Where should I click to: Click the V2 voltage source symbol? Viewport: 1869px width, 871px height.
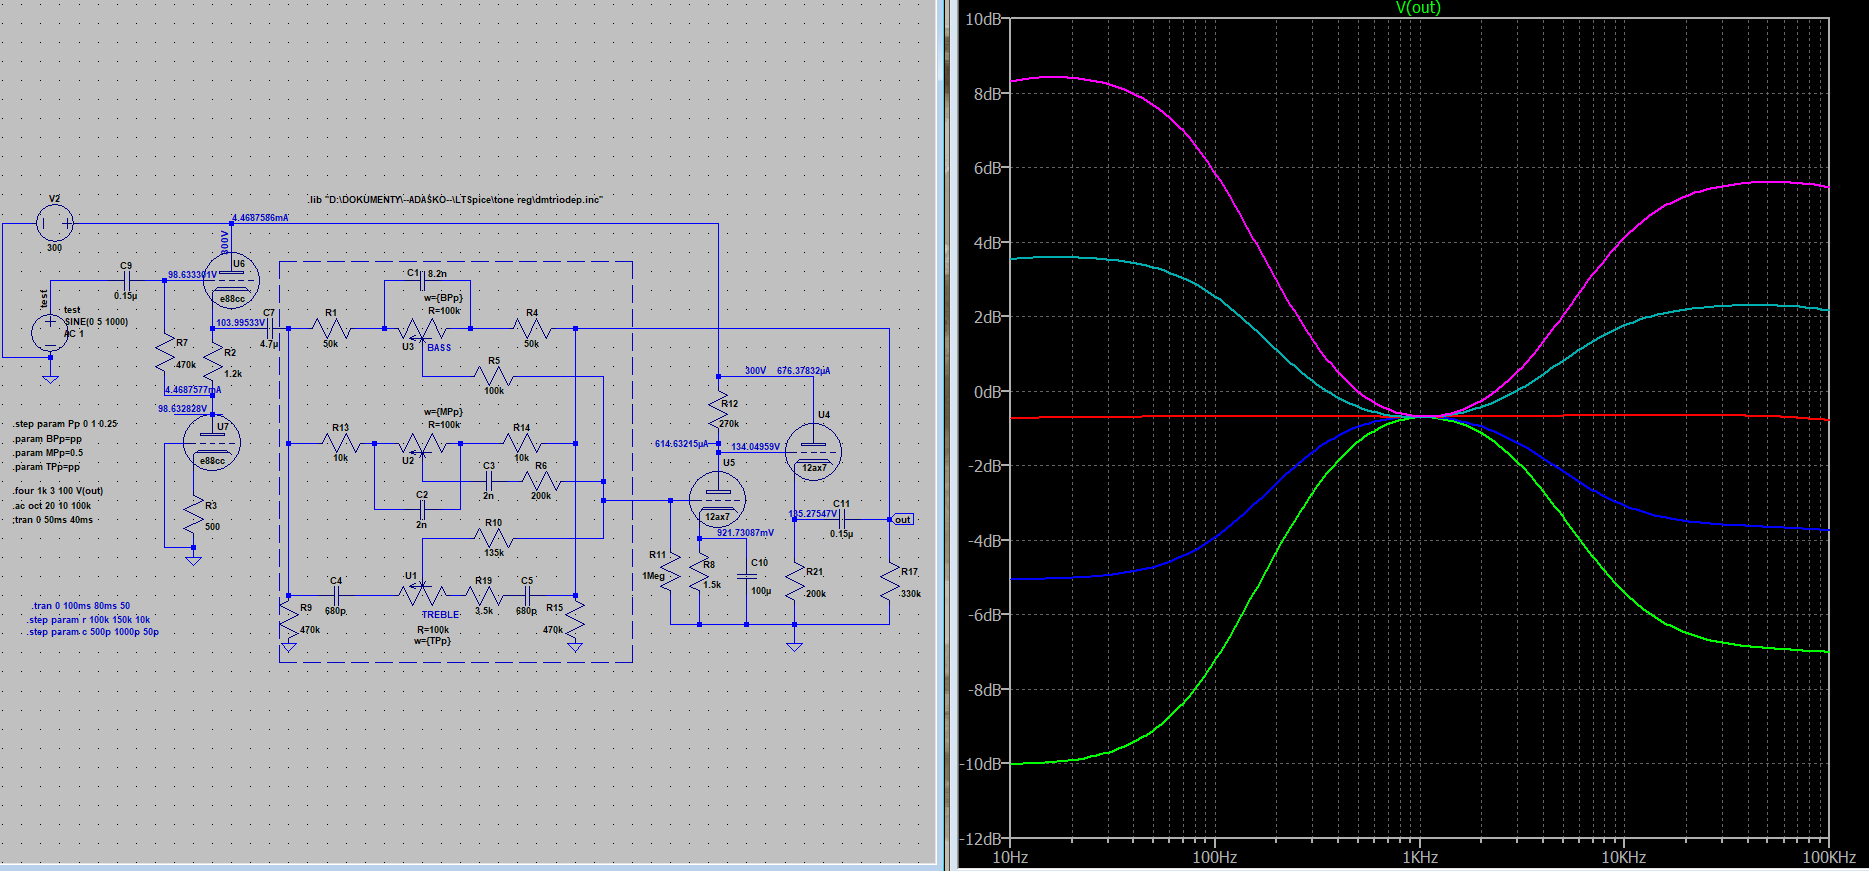(54, 222)
